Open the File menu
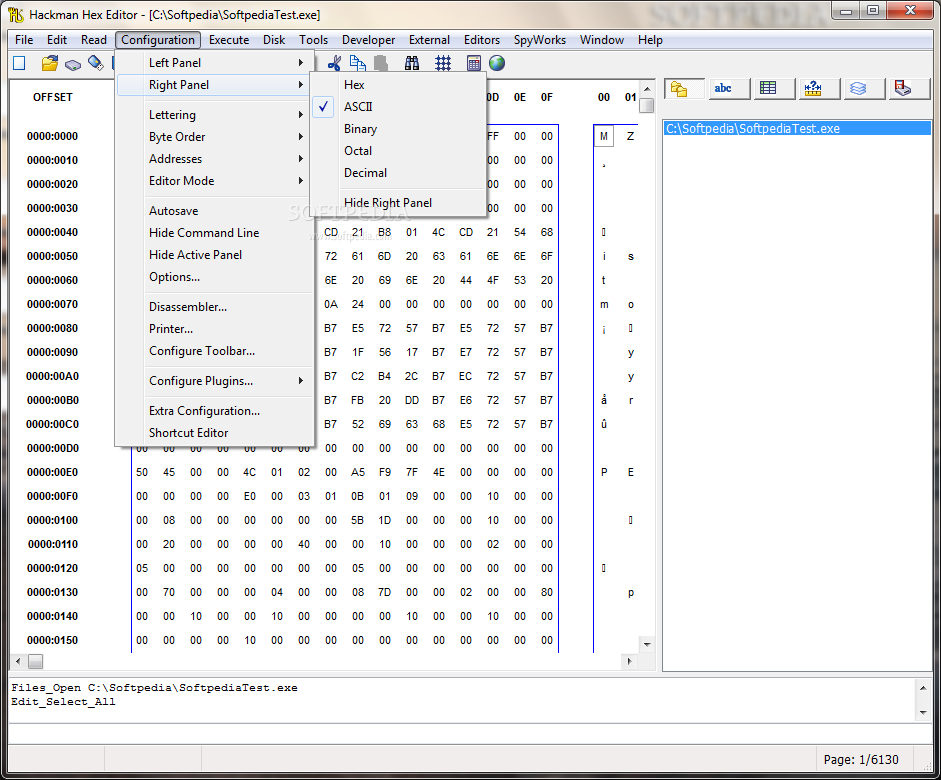941x780 pixels. pyautogui.click(x=24, y=40)
